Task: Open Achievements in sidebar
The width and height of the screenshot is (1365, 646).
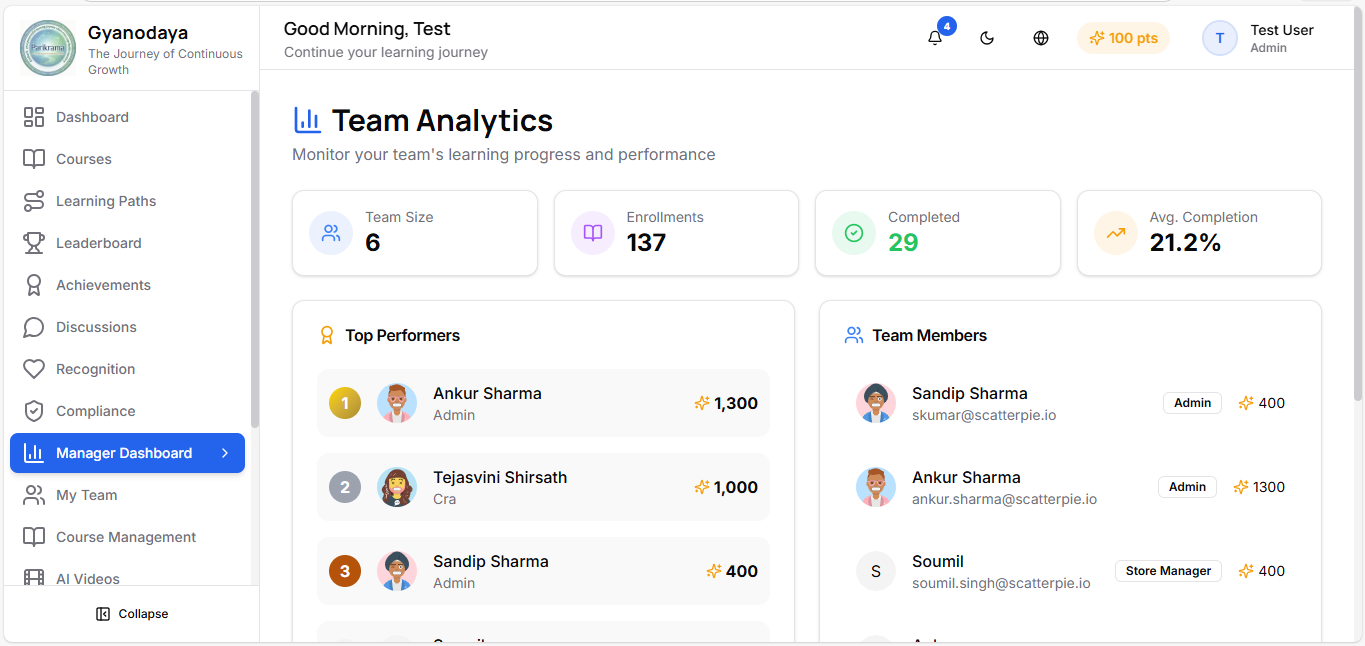Action: pos(127,285)
